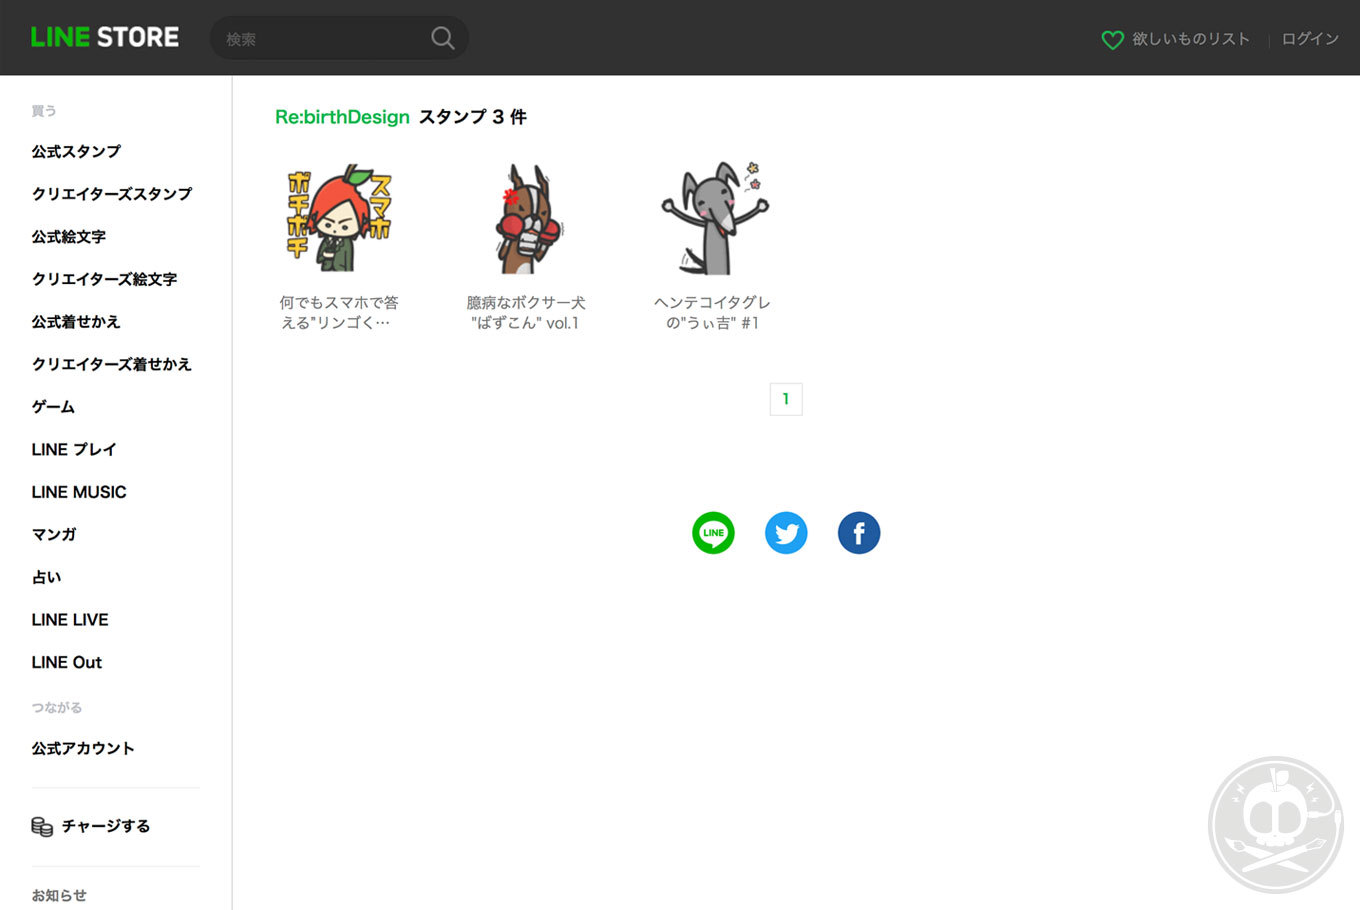Open the マンガ sidebar item
The width and height of the screenshot is (1360, 910).
tap(54, 535)
